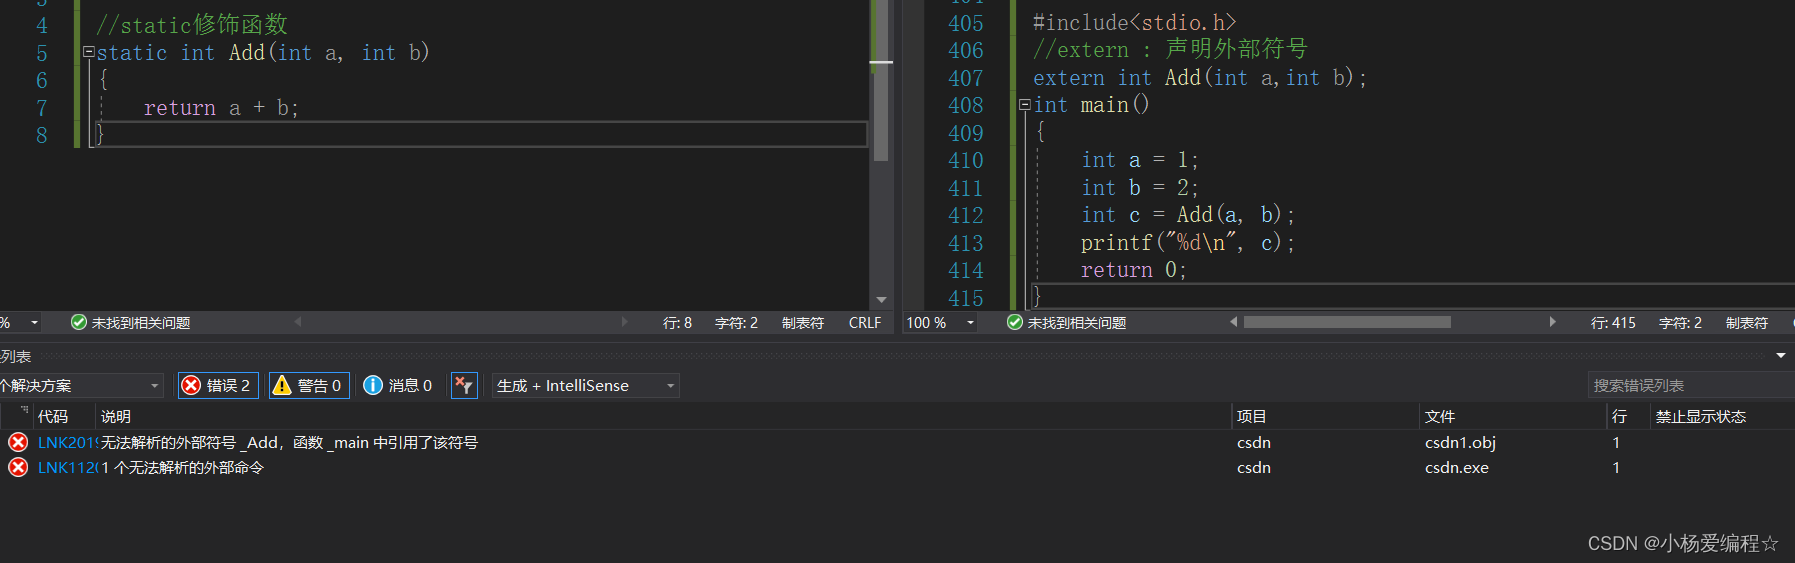Viewport: 1795px width, 563px height.
Task: Click the //static修饰函数 comment line
Action: tap(192, 24)
